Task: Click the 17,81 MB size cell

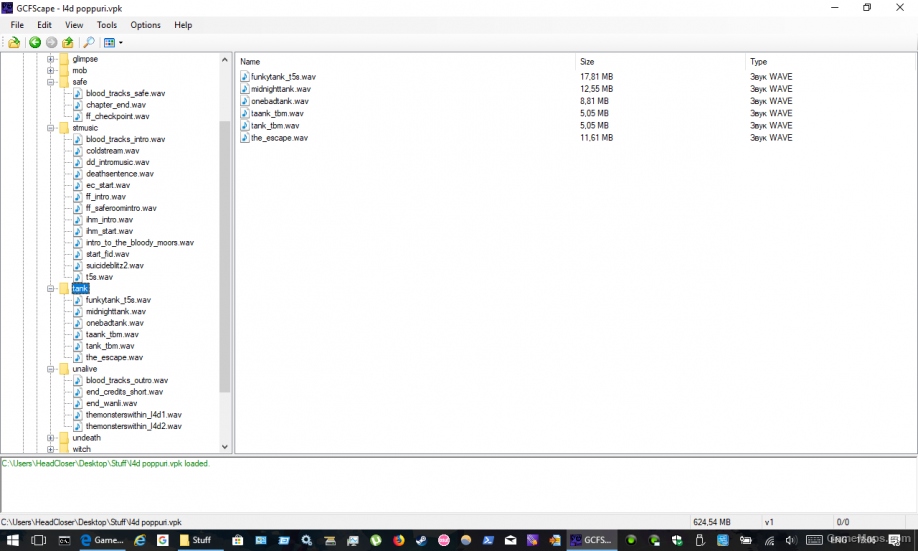Action: pyautogui.click(x=597, y=77)
